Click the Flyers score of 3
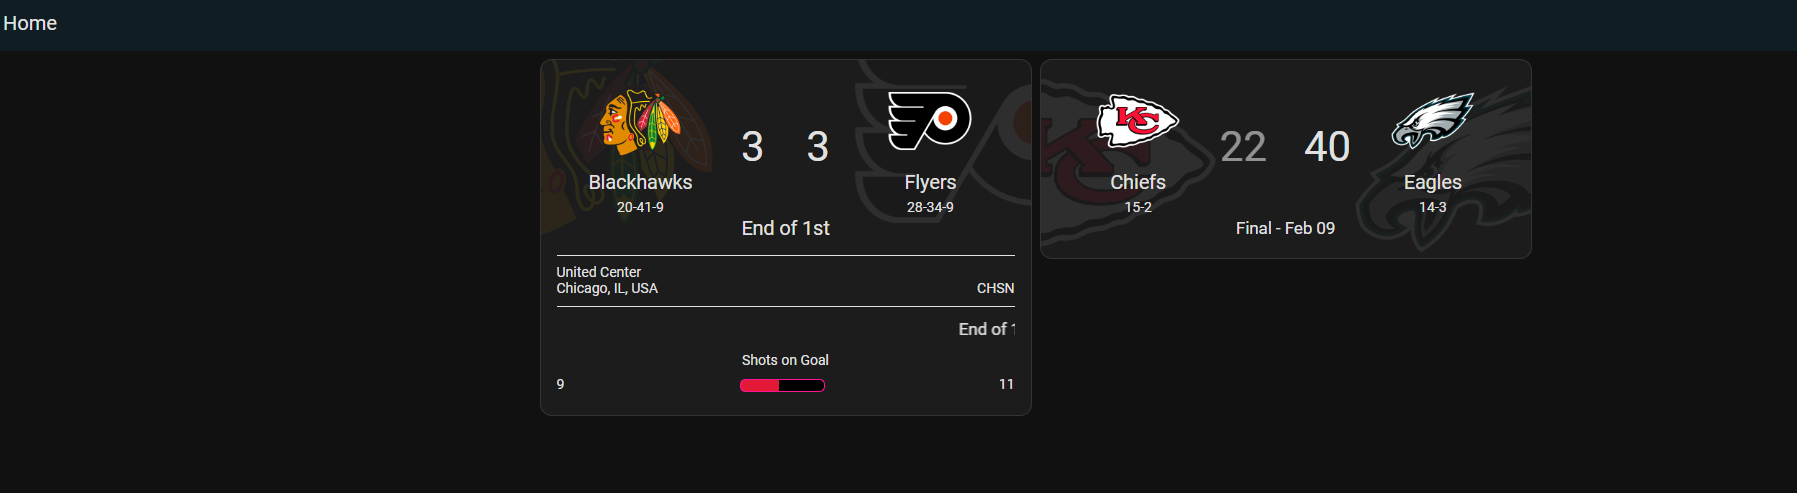Viewport: 1797px width, 493px height. click(818, 147)
